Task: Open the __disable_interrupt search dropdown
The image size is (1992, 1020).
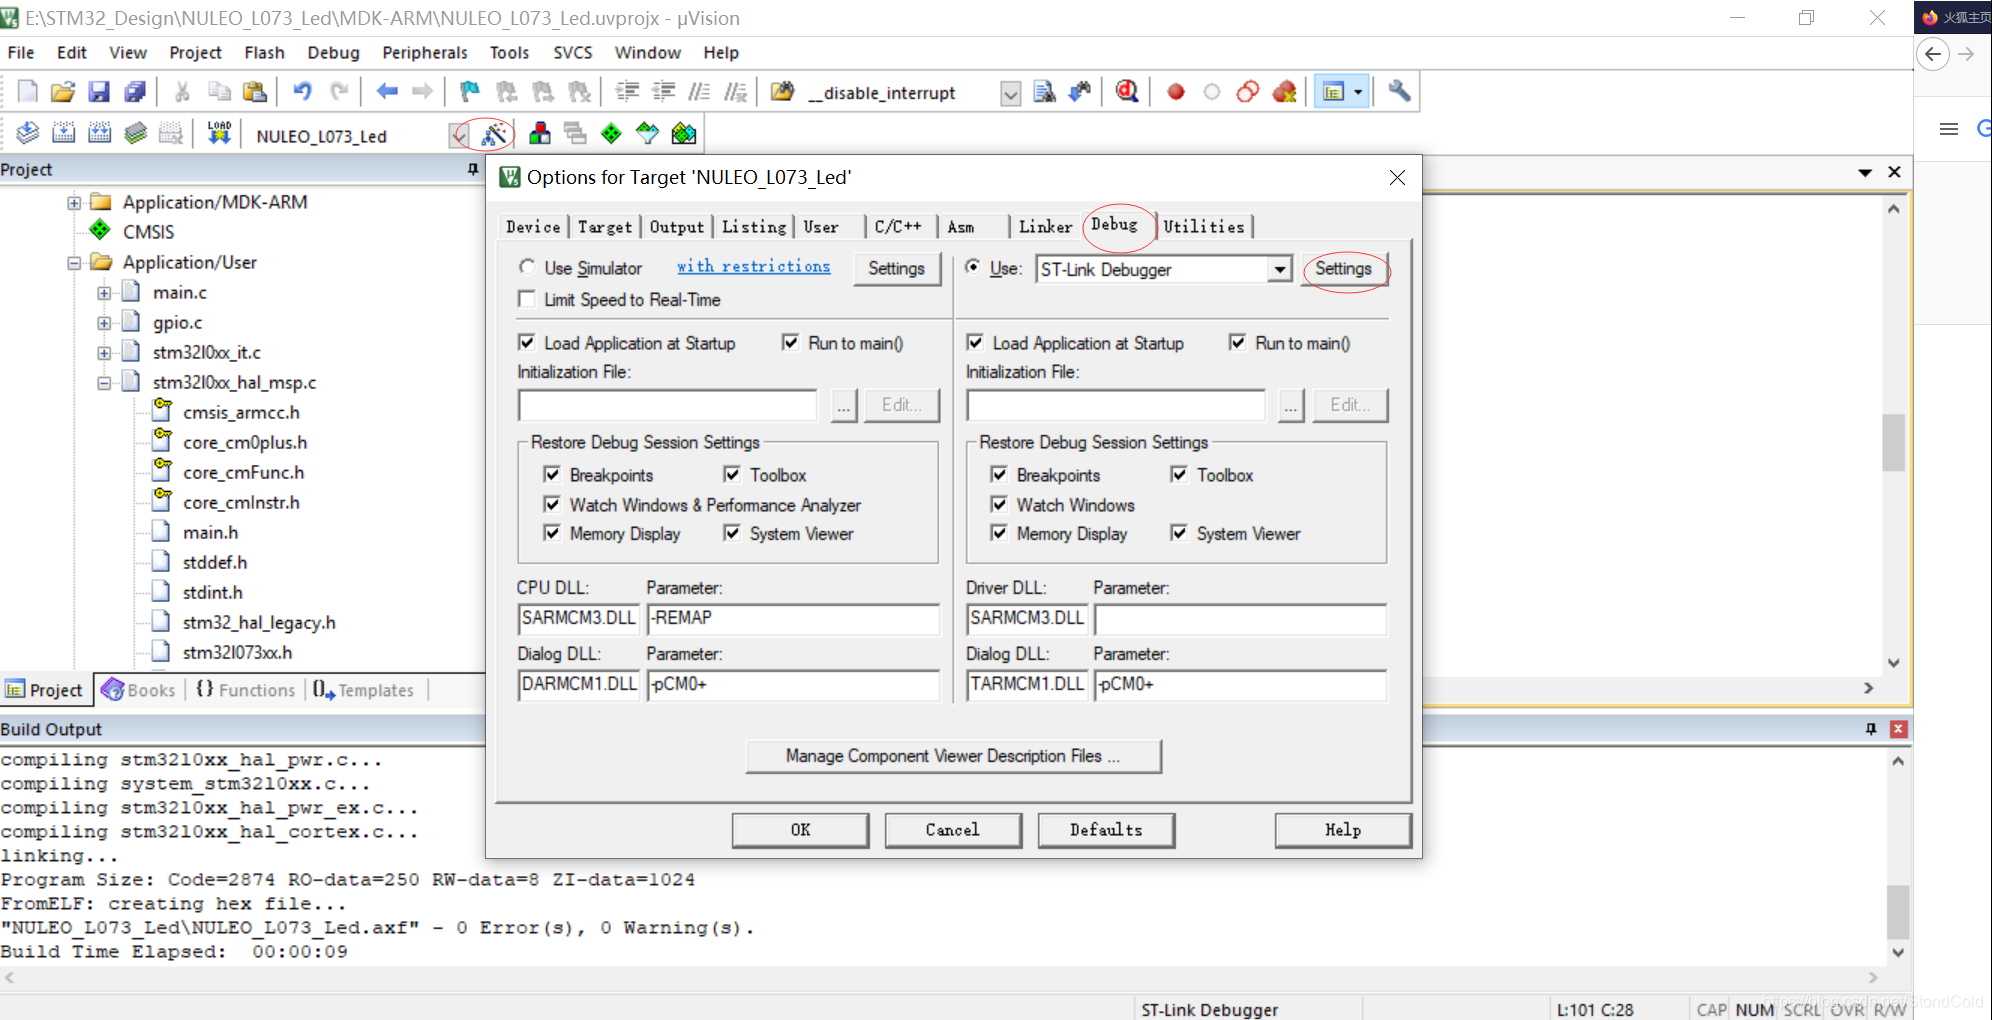Action: [x=1011, y=93]
